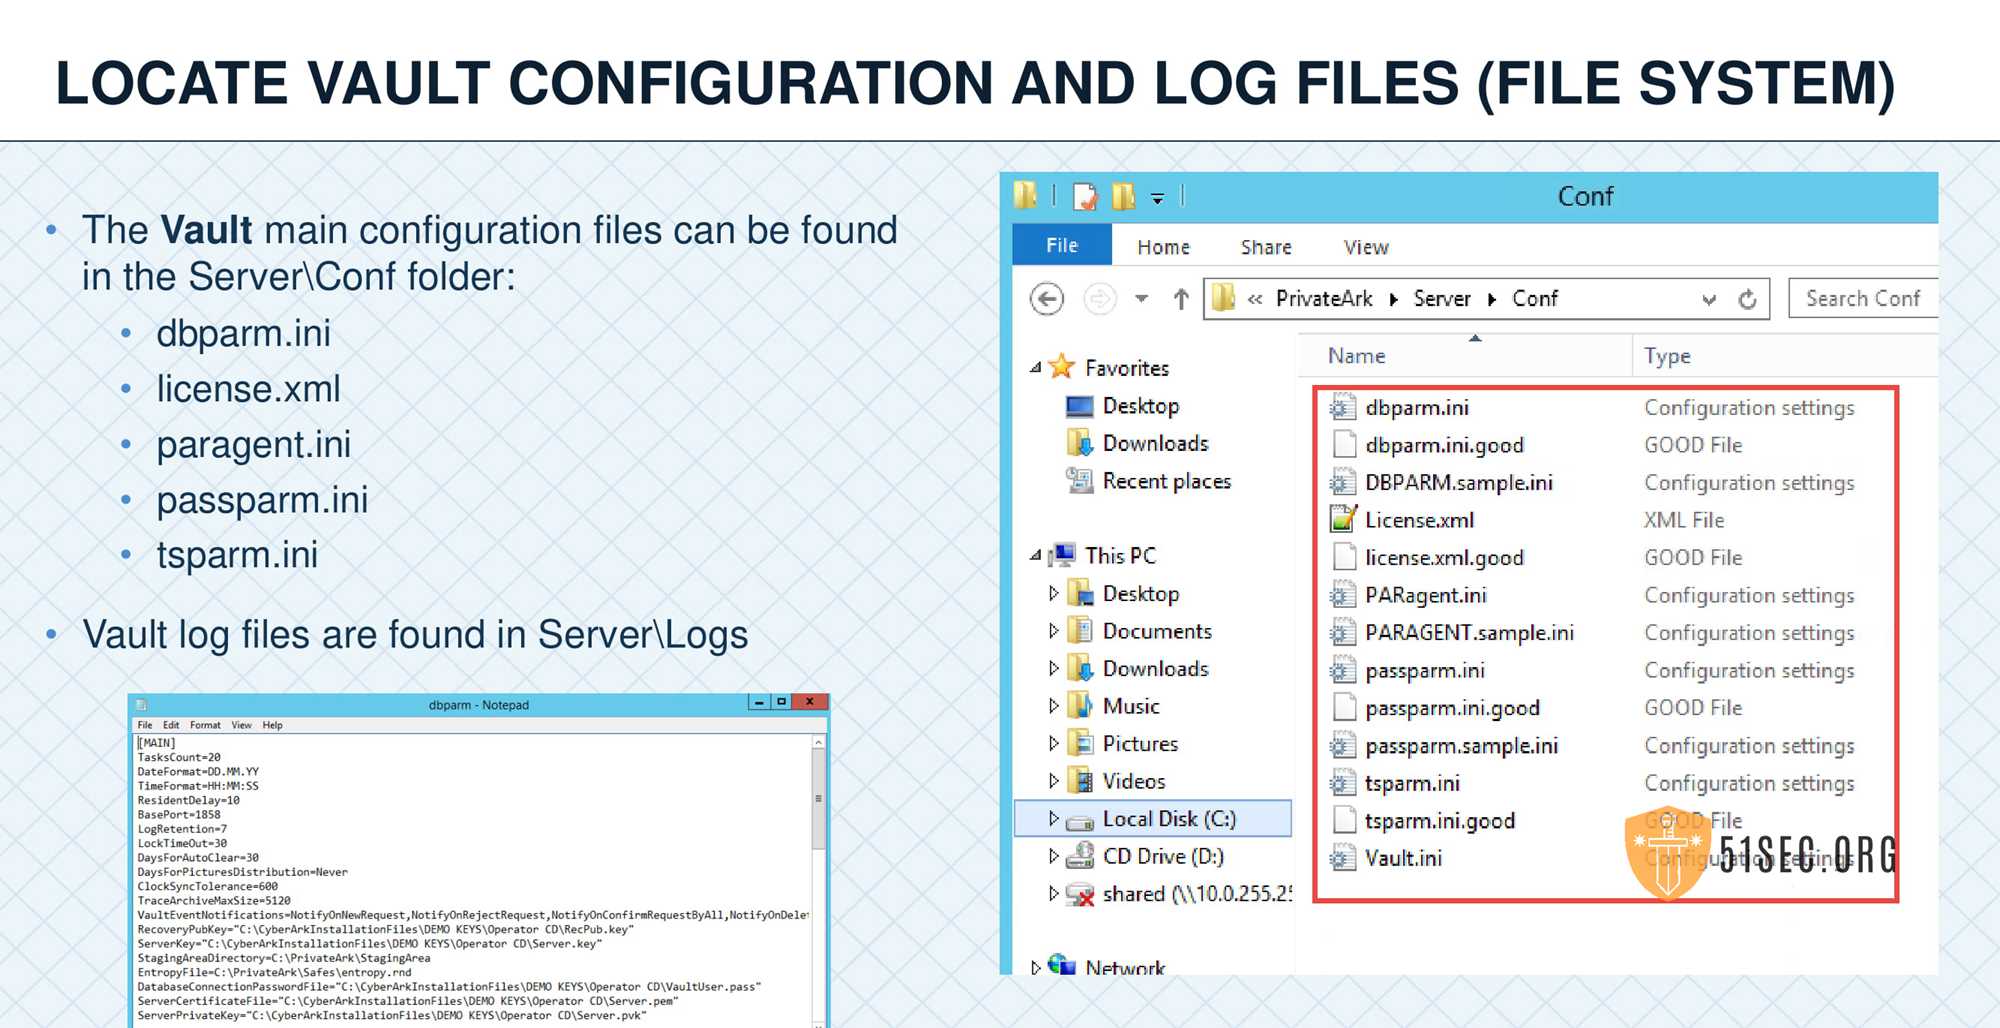Select the Documents folder under This PC

click(x=1157, y=631)
